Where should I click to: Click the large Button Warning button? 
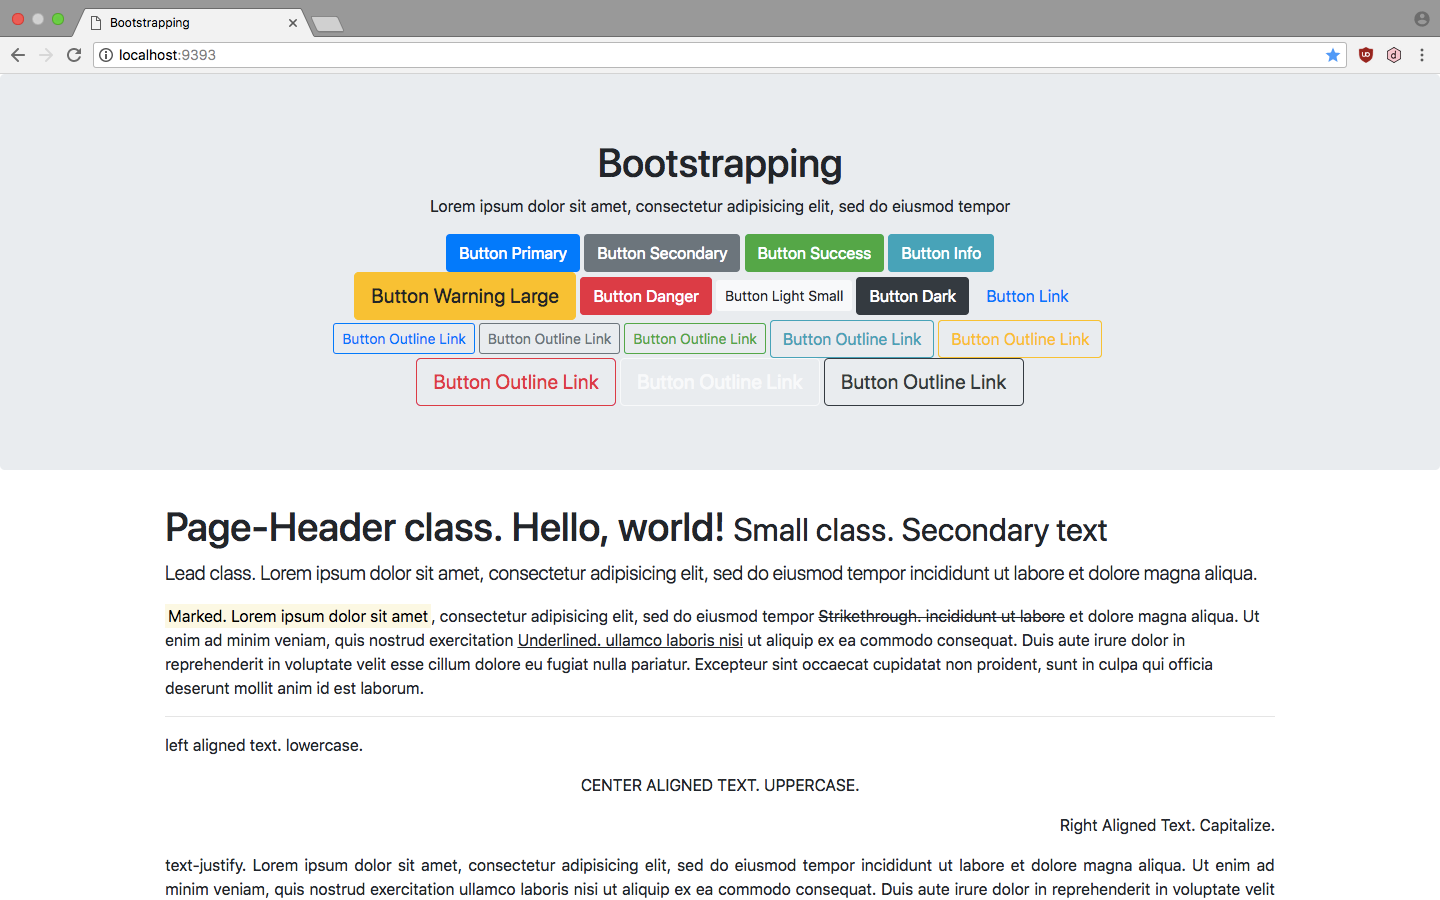pyautogui.click(x=464, y=296)
